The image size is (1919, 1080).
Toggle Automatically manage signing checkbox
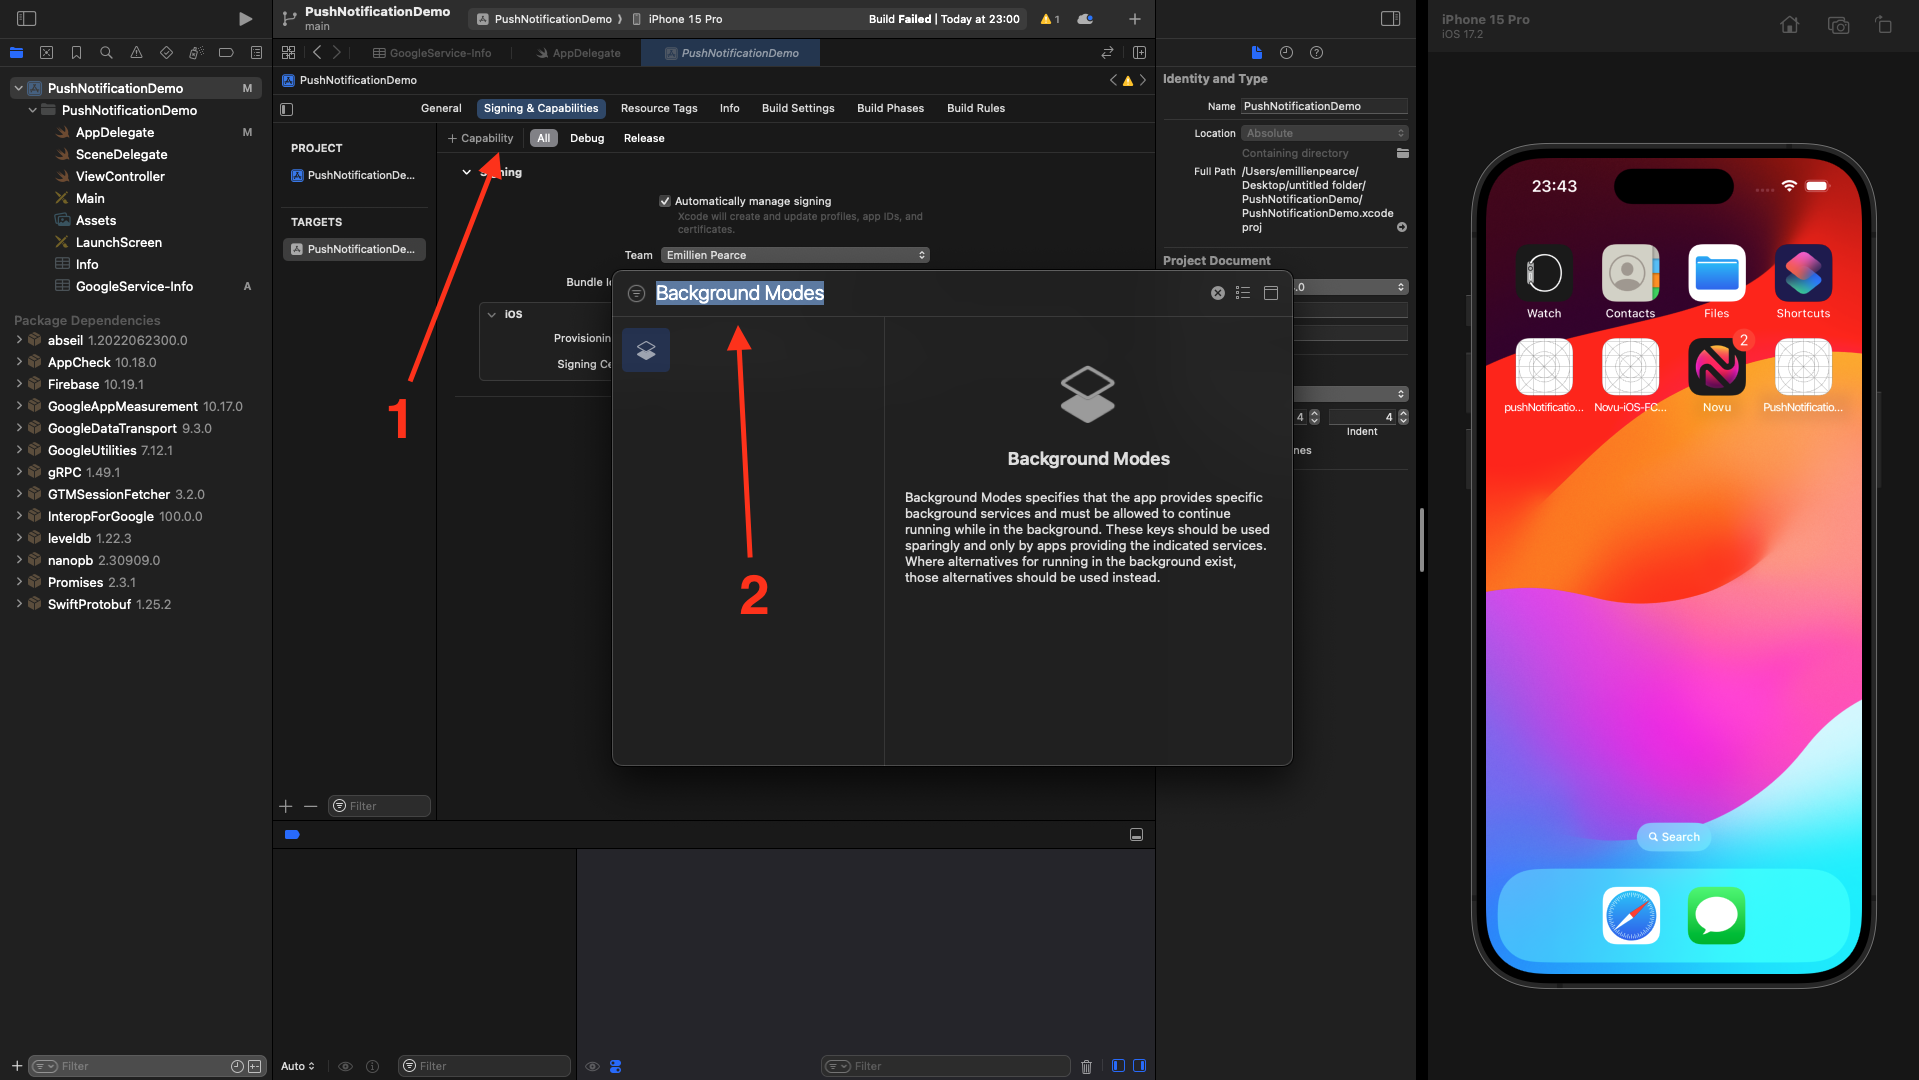(x=665, y=201)
